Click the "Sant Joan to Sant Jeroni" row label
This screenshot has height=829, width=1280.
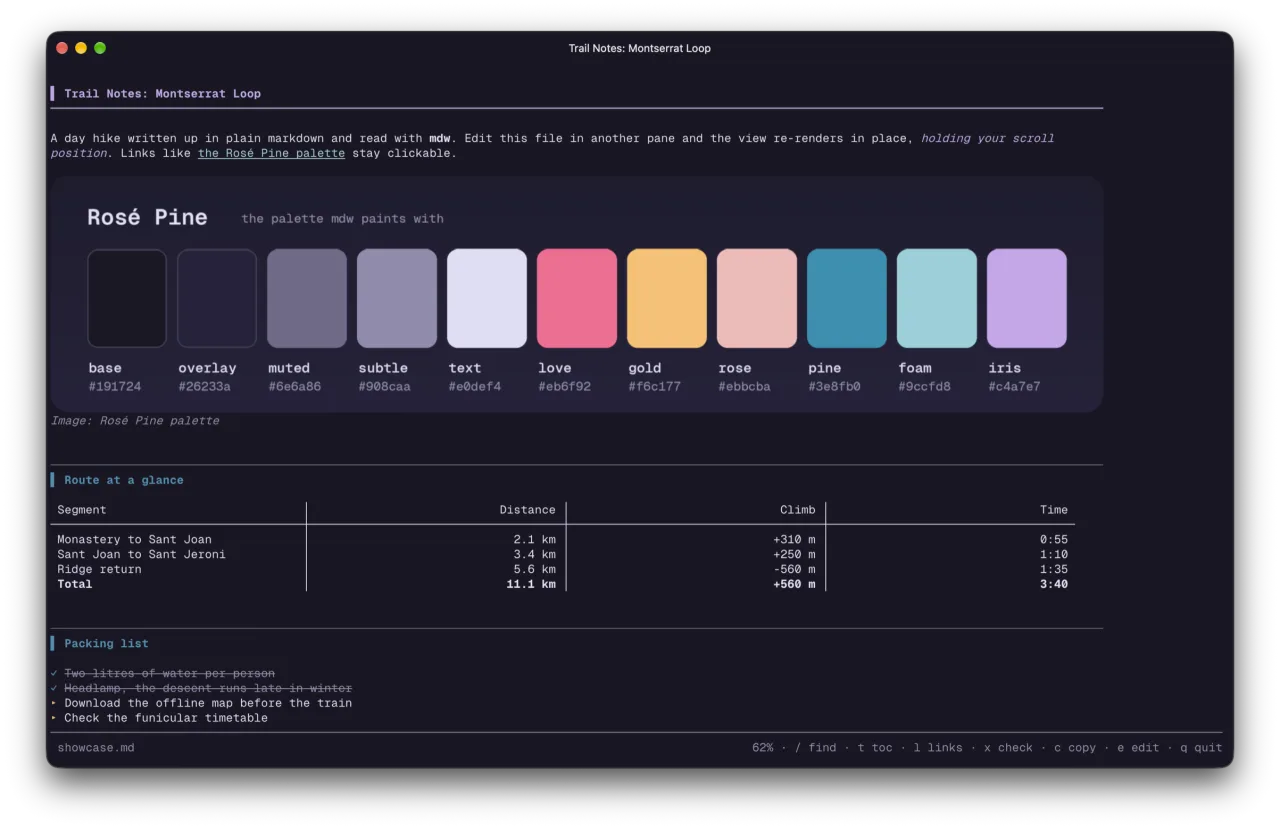tap(141, 555)
